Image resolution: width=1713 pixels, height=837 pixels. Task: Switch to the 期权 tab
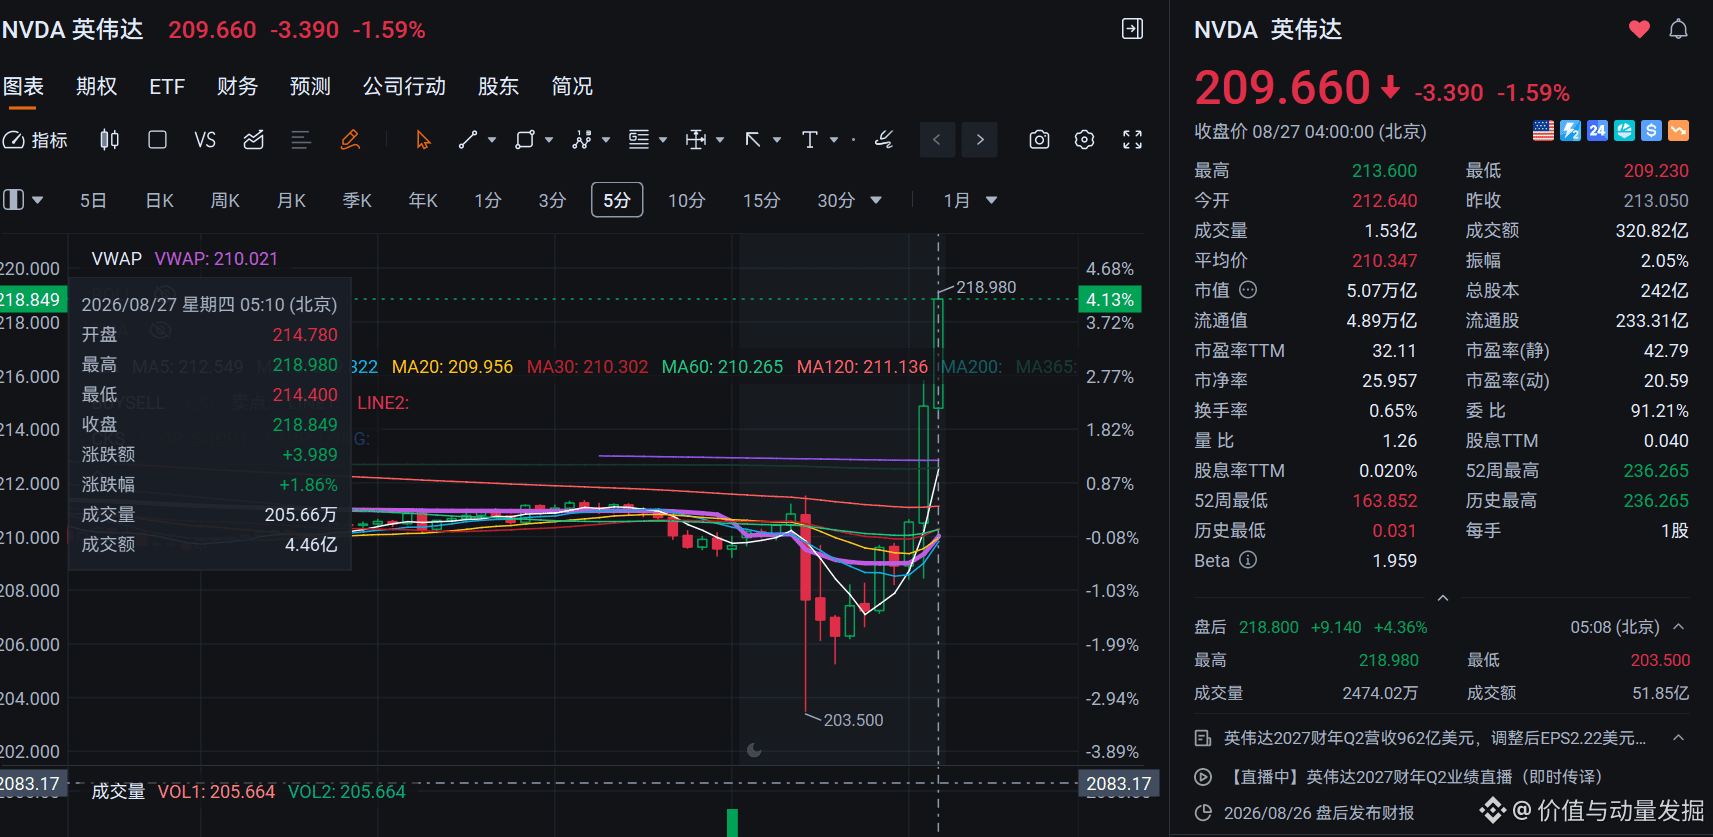97,87
